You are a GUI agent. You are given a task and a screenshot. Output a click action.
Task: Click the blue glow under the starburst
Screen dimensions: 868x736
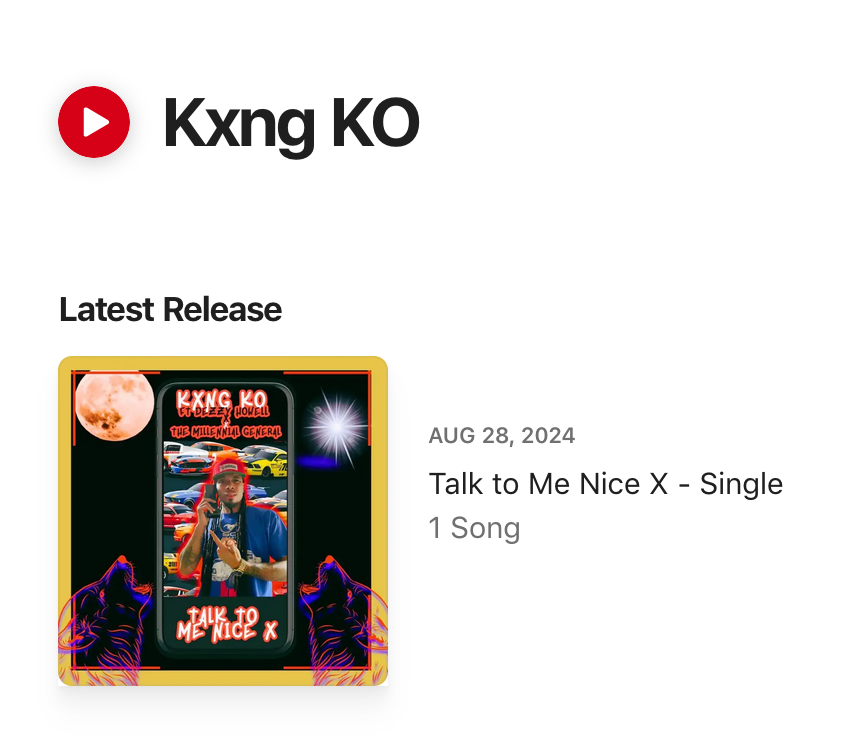pos(323,462)
